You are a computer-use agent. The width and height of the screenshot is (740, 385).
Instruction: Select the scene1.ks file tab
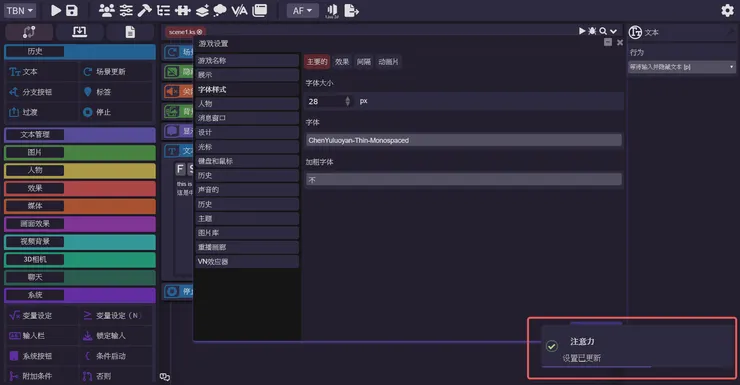click(x=185, y=32)
